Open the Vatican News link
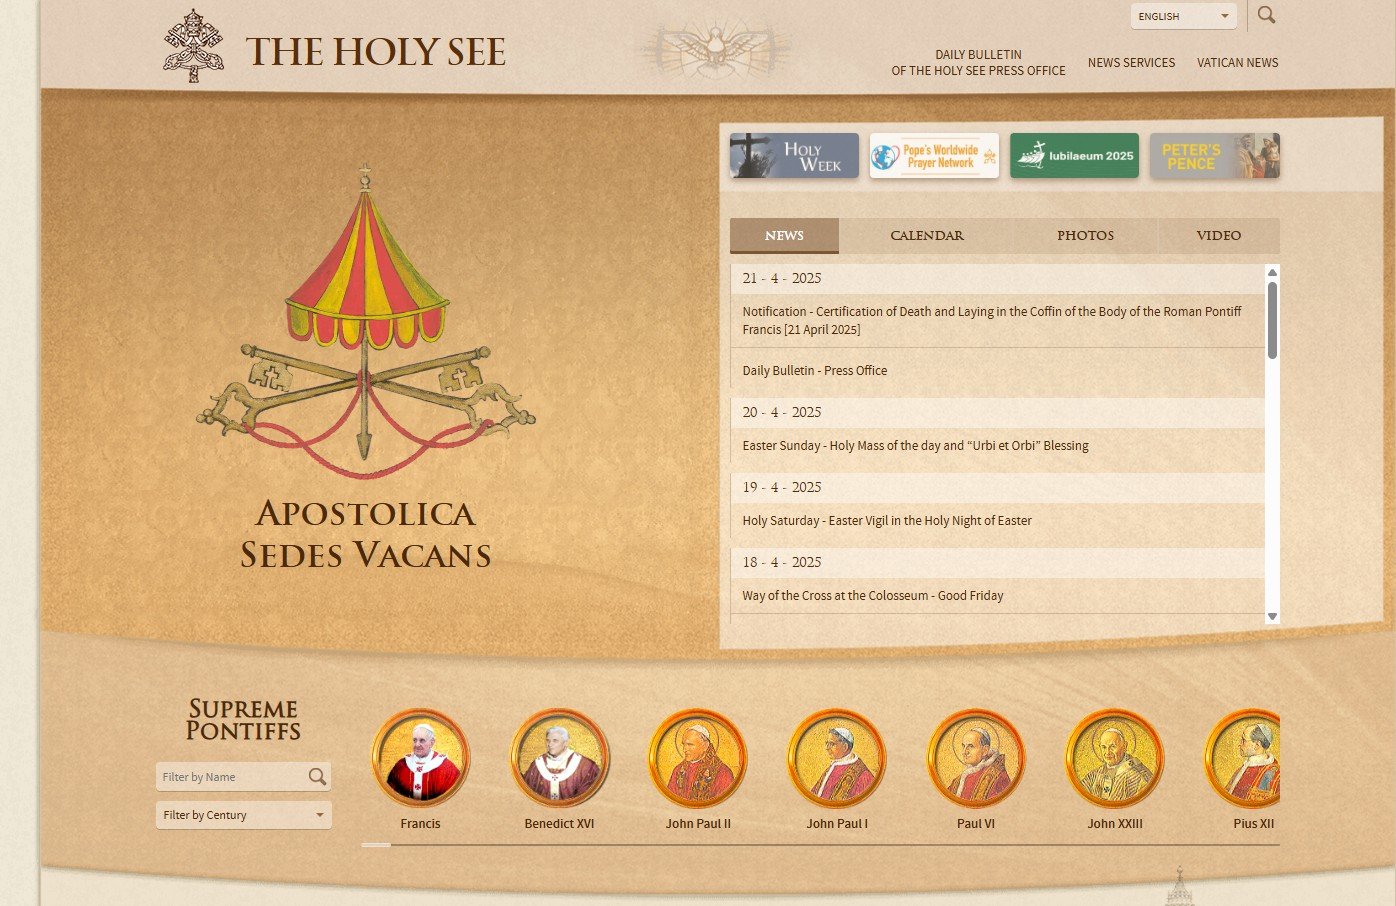This screenshot has width=1396, height=906. pyautogui.click(x=1237, y=63)
